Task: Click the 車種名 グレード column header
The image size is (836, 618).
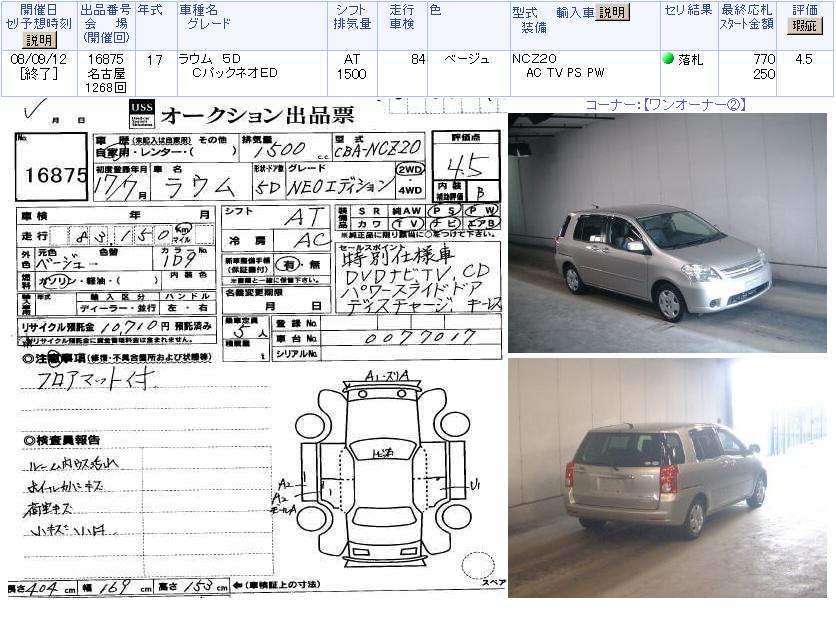Action: click(205, 17)
